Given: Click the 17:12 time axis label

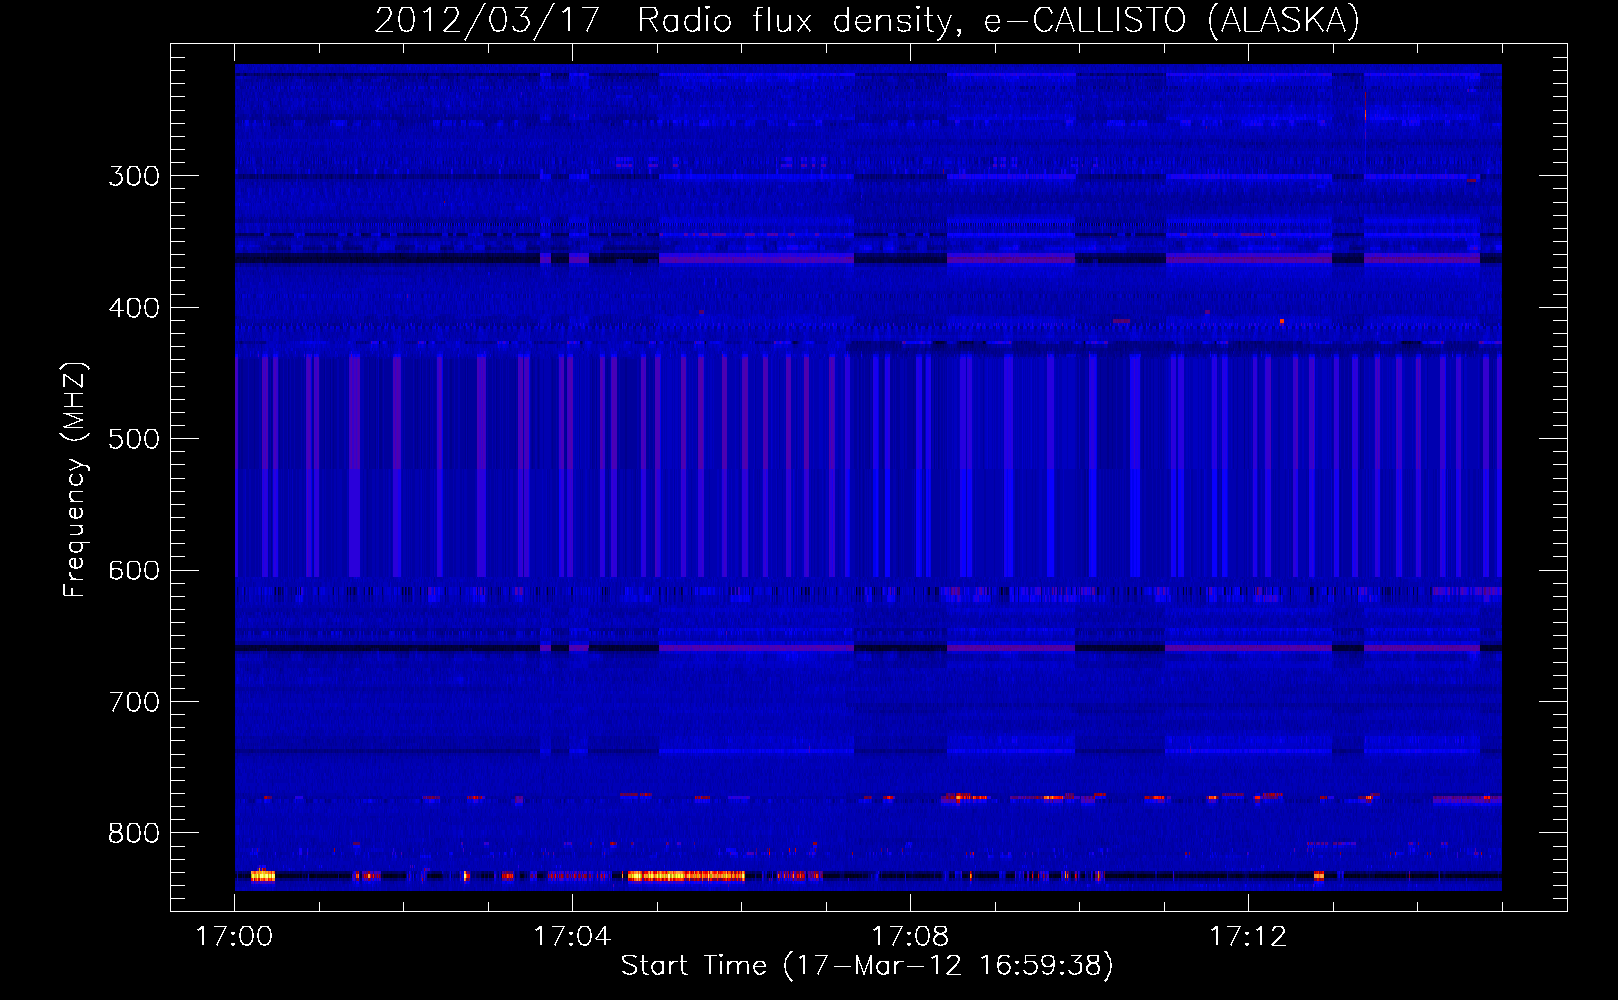Looking at the screenshot, I should point(1247,936).
